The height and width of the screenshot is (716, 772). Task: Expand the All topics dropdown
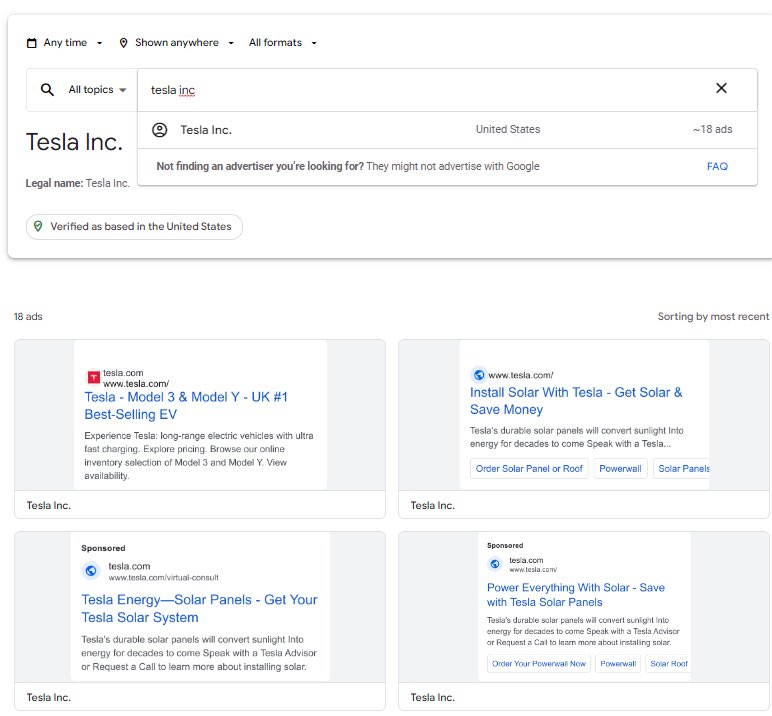click(97, 90)
